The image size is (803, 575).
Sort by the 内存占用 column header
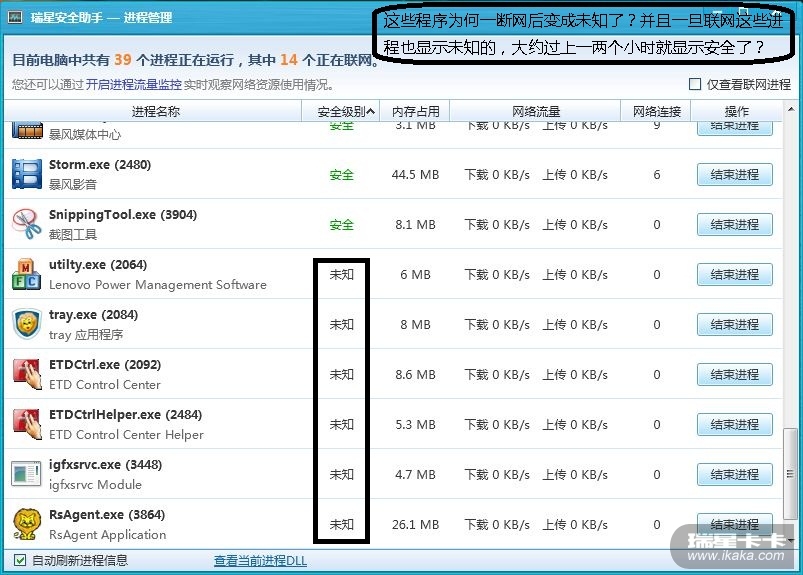point(415,111)
